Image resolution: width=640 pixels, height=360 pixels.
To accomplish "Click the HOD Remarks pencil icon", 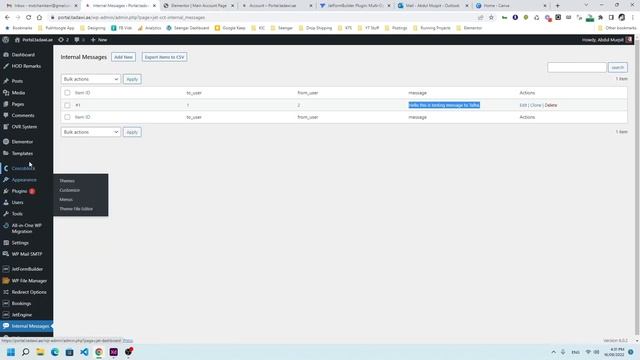I will [6, 66].
